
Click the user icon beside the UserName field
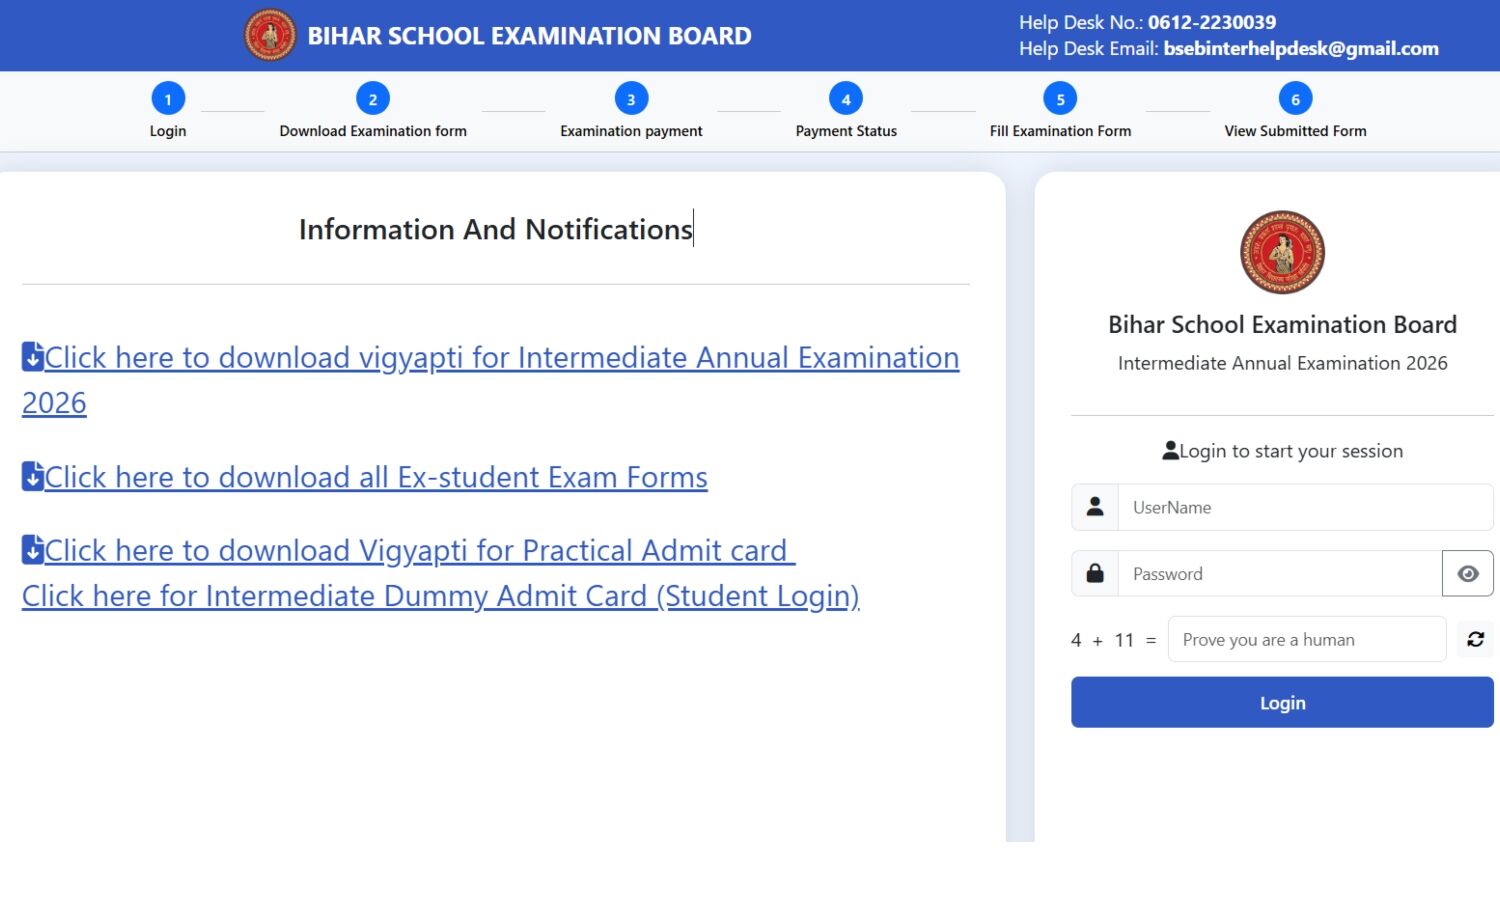pos(1095,507)
